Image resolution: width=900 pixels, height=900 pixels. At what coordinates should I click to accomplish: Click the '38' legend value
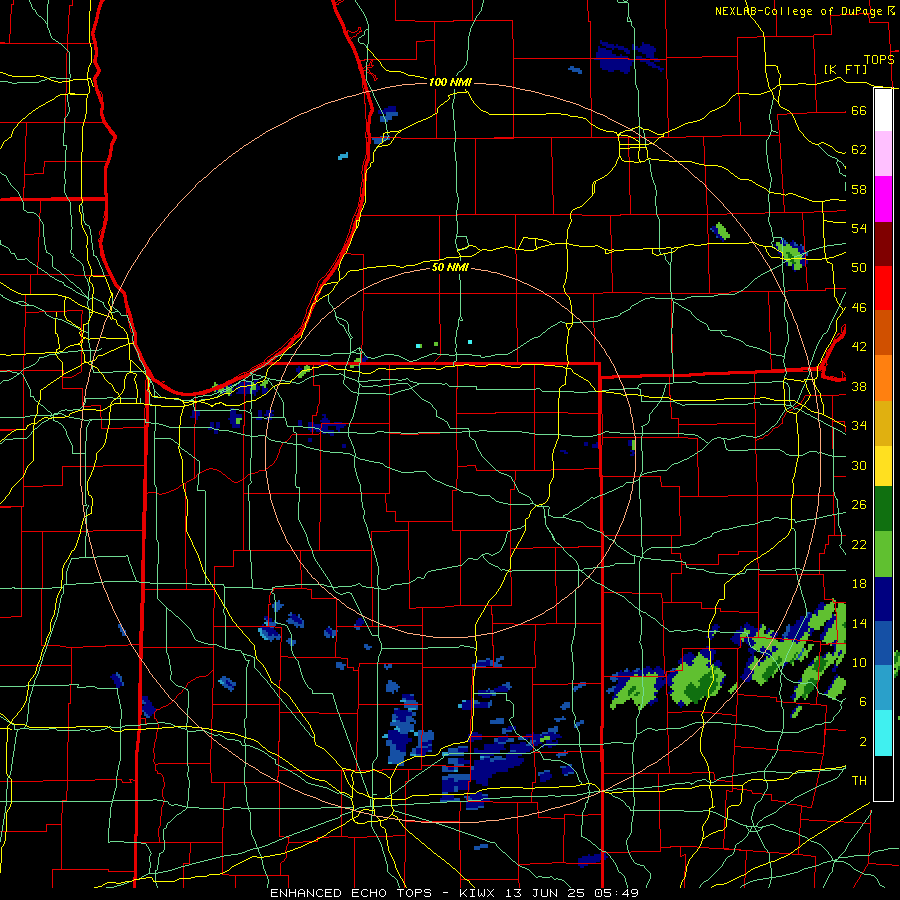tap(859, 386)
